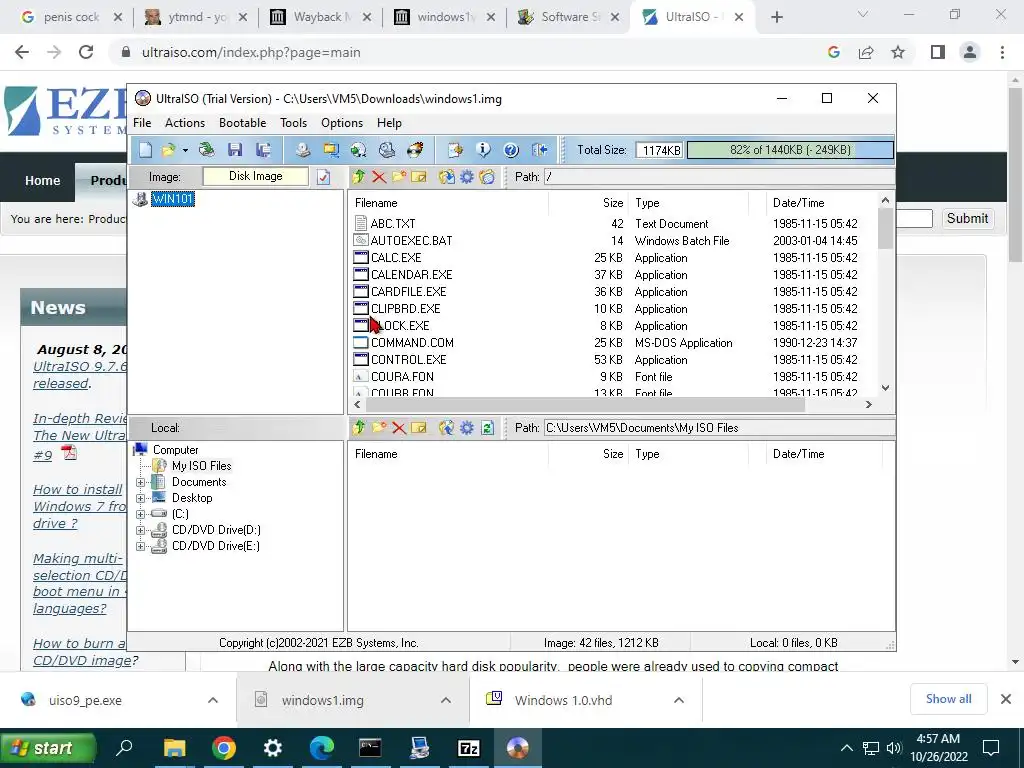Open the 7-Zip icon in the taskbar
The image size is (1024, 768).
(468, 748)
